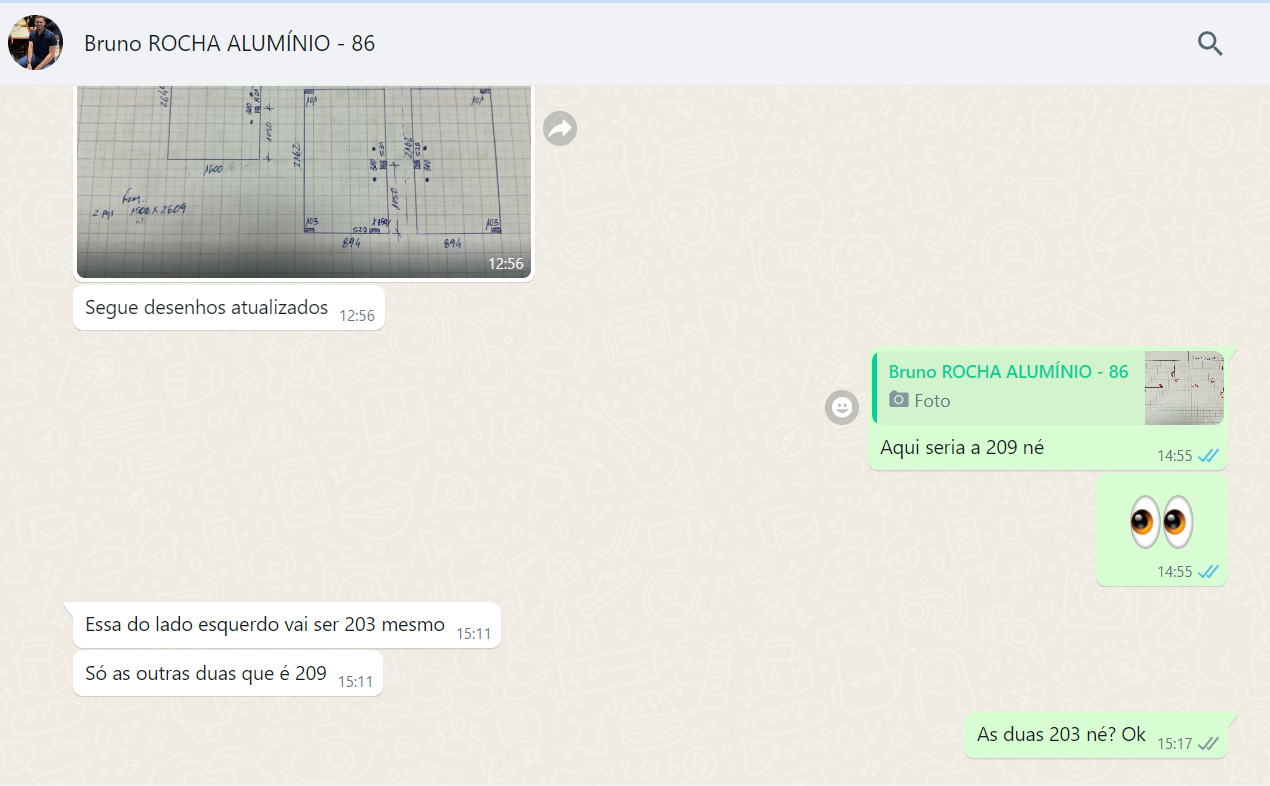1270x786 pixels.
Task: Click the camera icon beside Foto
Action: (x=899, y=400)
